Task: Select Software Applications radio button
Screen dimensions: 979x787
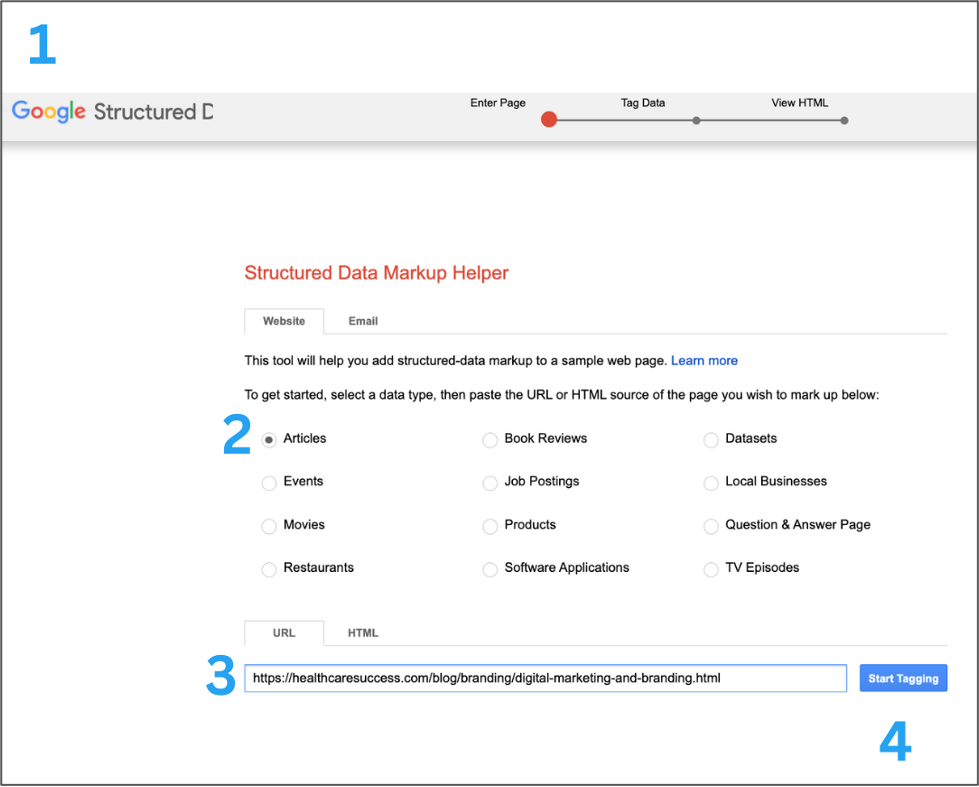Action: pos(490,569)
